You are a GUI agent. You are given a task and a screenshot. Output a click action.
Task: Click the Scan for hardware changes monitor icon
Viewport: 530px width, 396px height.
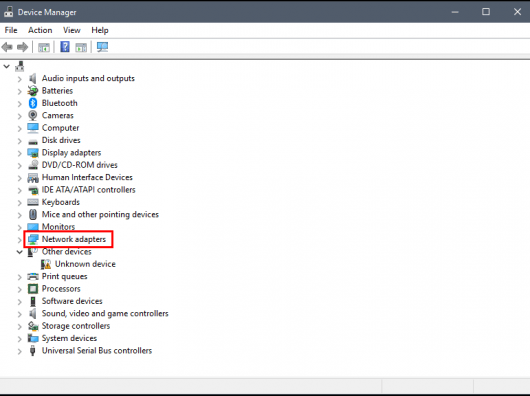[x=102, y=47]
